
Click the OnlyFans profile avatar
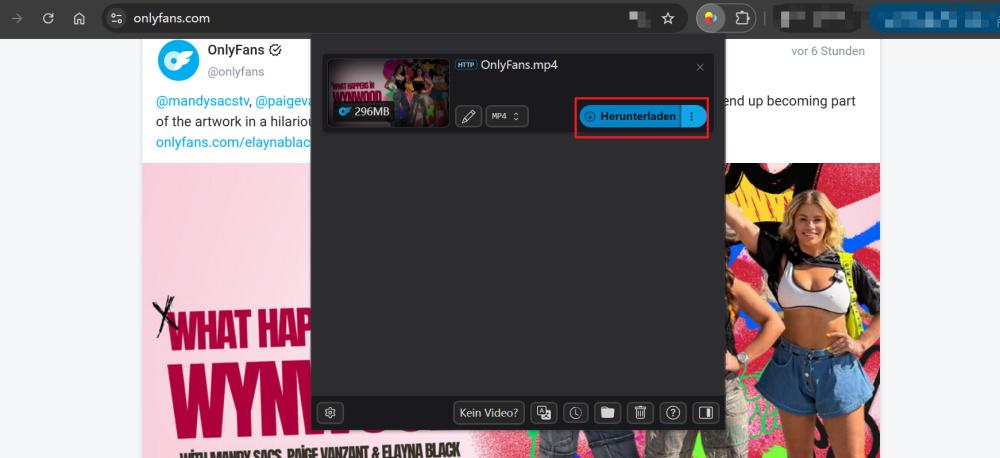179,60
